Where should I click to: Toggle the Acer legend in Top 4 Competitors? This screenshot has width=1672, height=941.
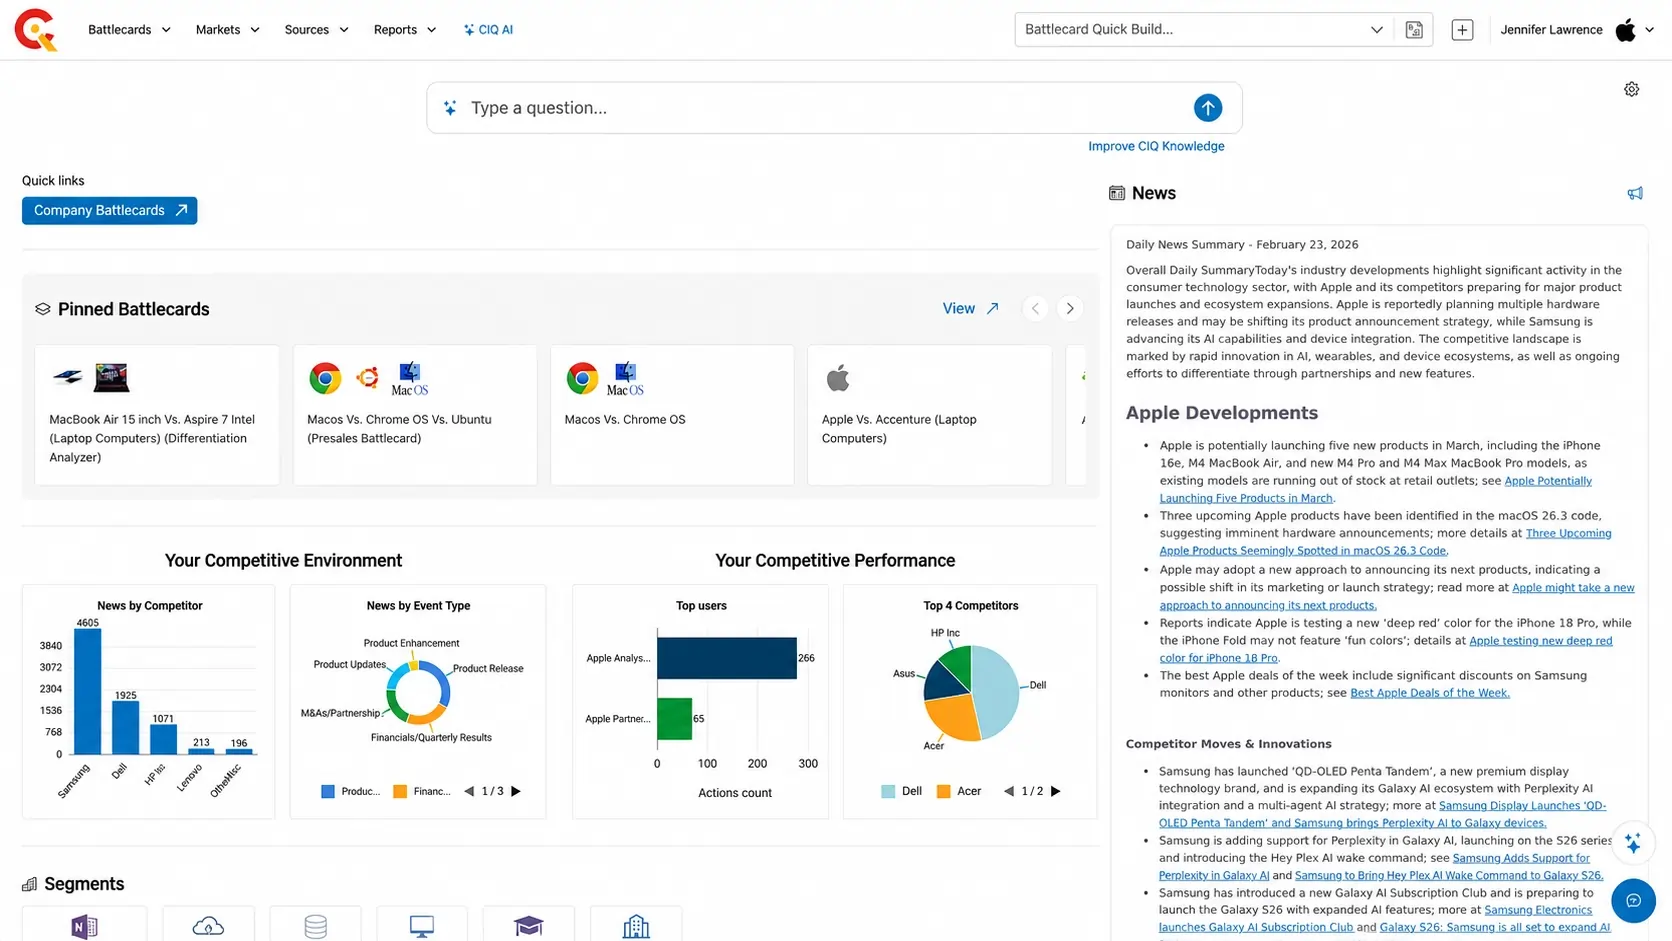pos(958,791)
